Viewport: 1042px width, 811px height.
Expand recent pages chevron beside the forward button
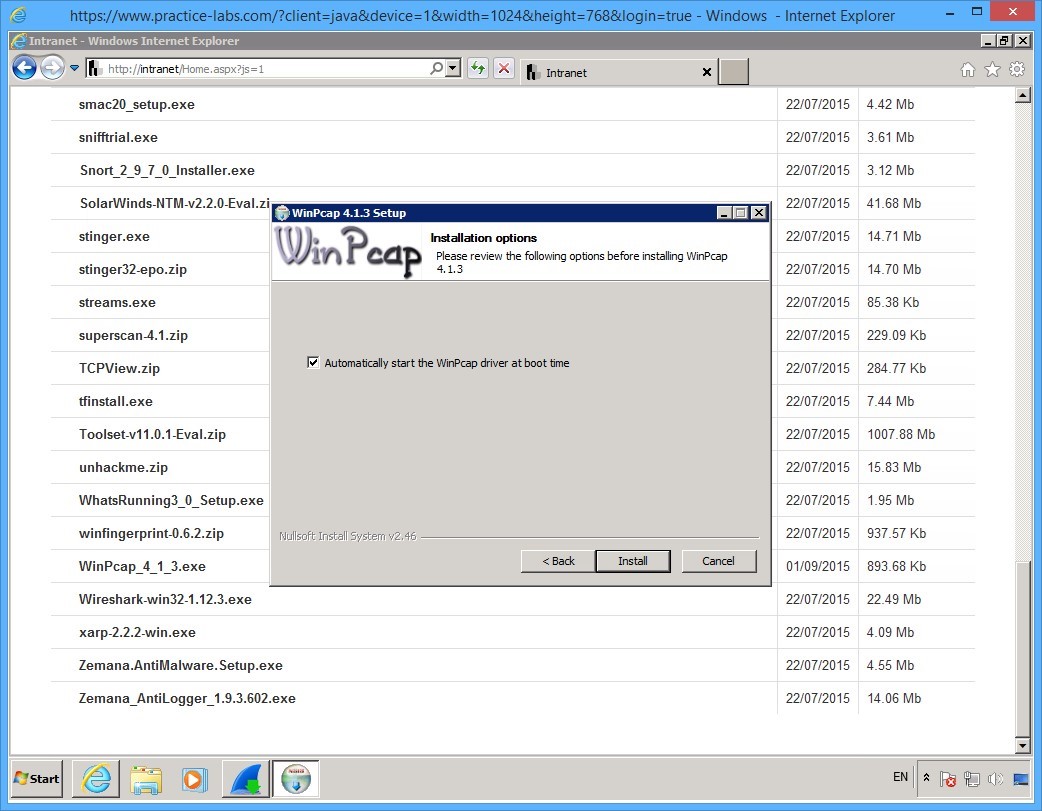(73, 68)
